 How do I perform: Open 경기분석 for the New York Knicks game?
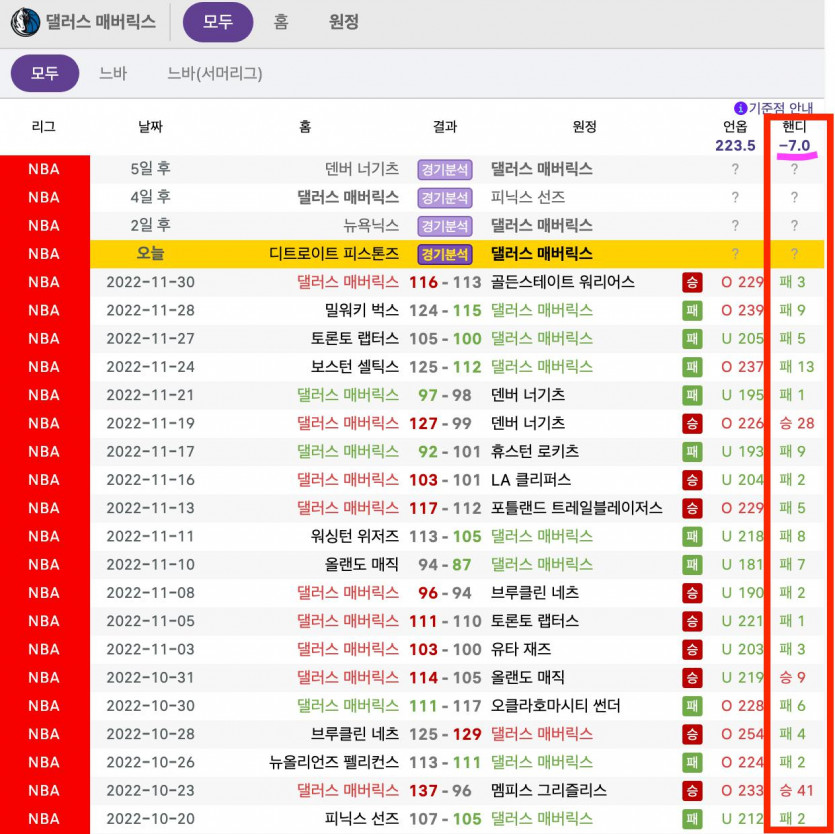444,226
